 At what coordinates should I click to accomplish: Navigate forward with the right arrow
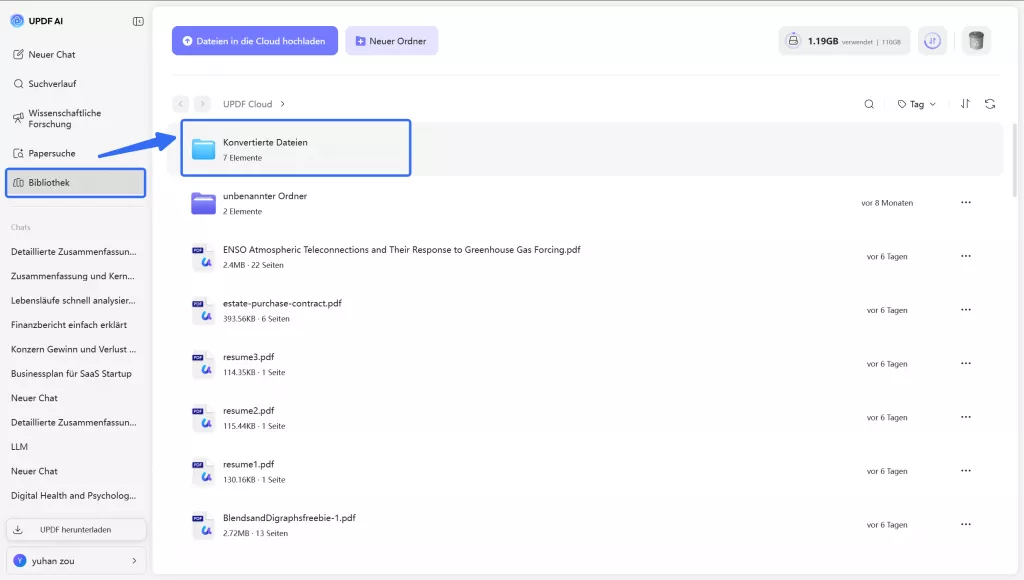[203, 104]
